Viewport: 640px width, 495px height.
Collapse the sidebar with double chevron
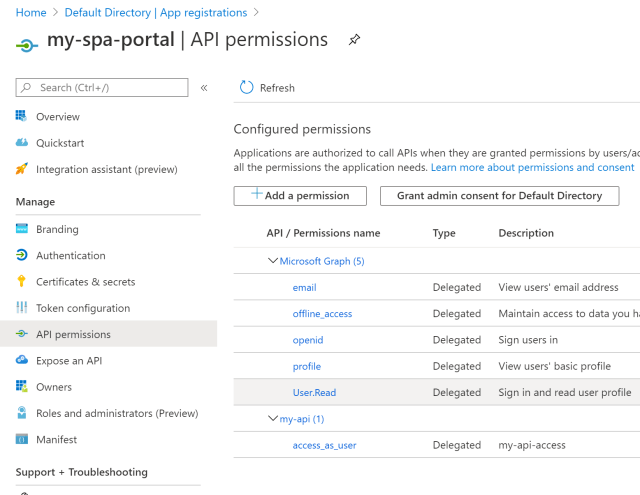(204, 88)
